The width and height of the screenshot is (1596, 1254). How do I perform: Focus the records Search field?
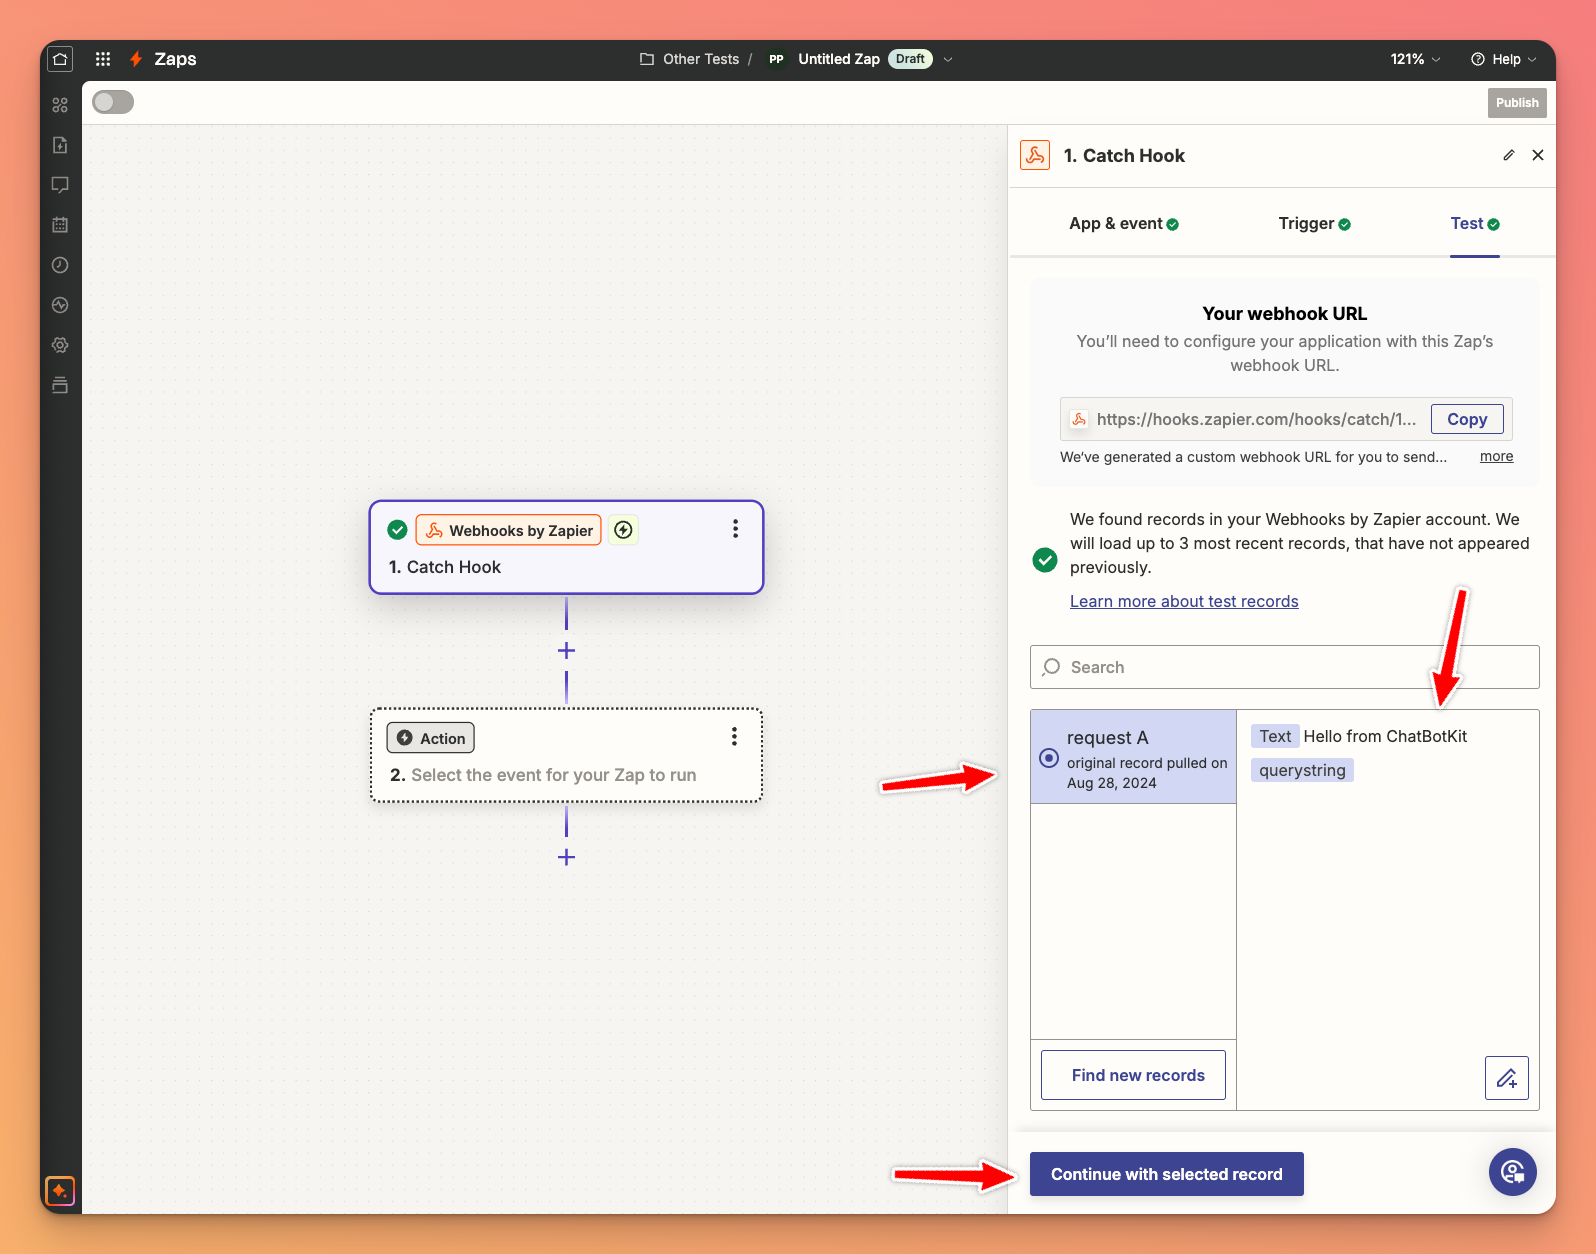pos(1284,667)
